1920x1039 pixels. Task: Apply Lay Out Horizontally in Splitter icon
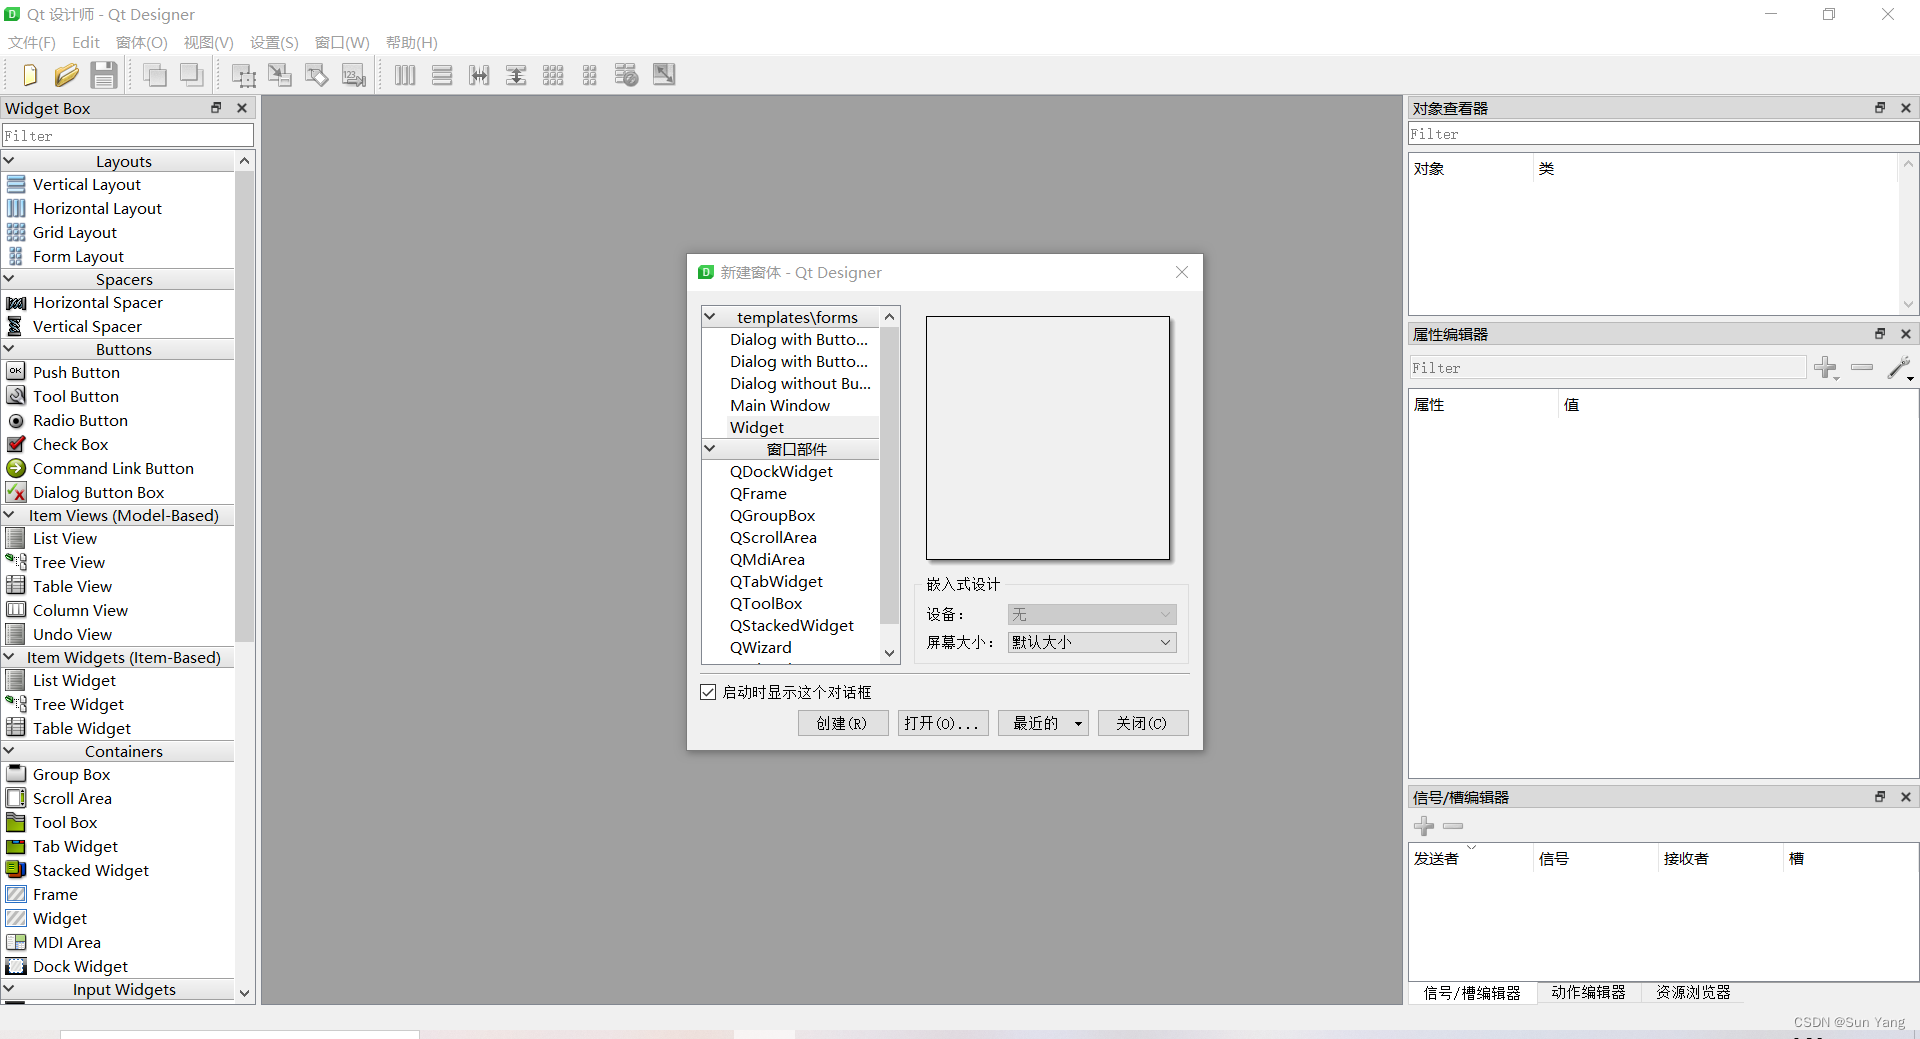(x=479, y=75)
